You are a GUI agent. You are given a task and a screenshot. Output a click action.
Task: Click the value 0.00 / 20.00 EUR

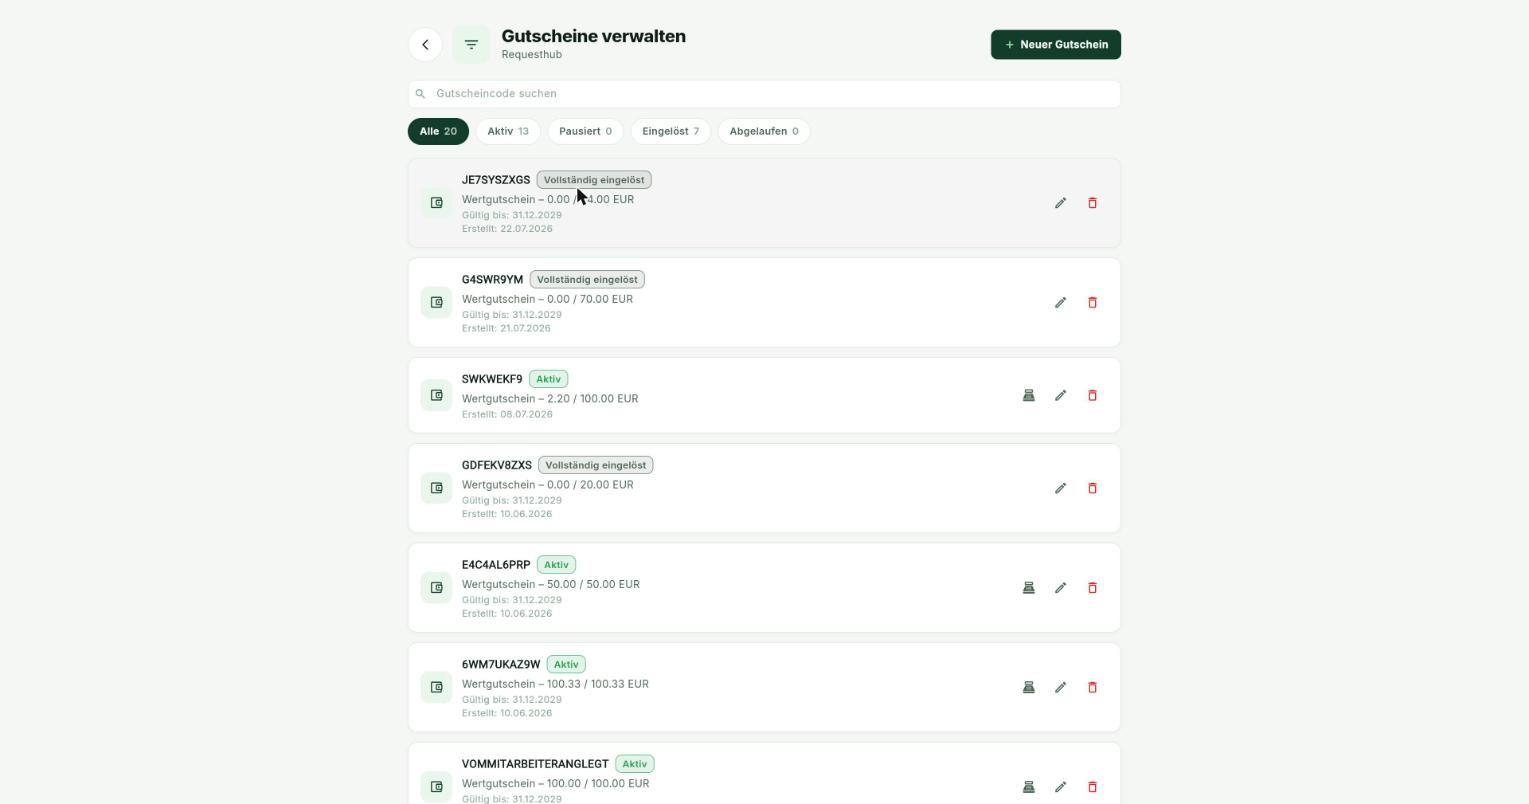590,485
